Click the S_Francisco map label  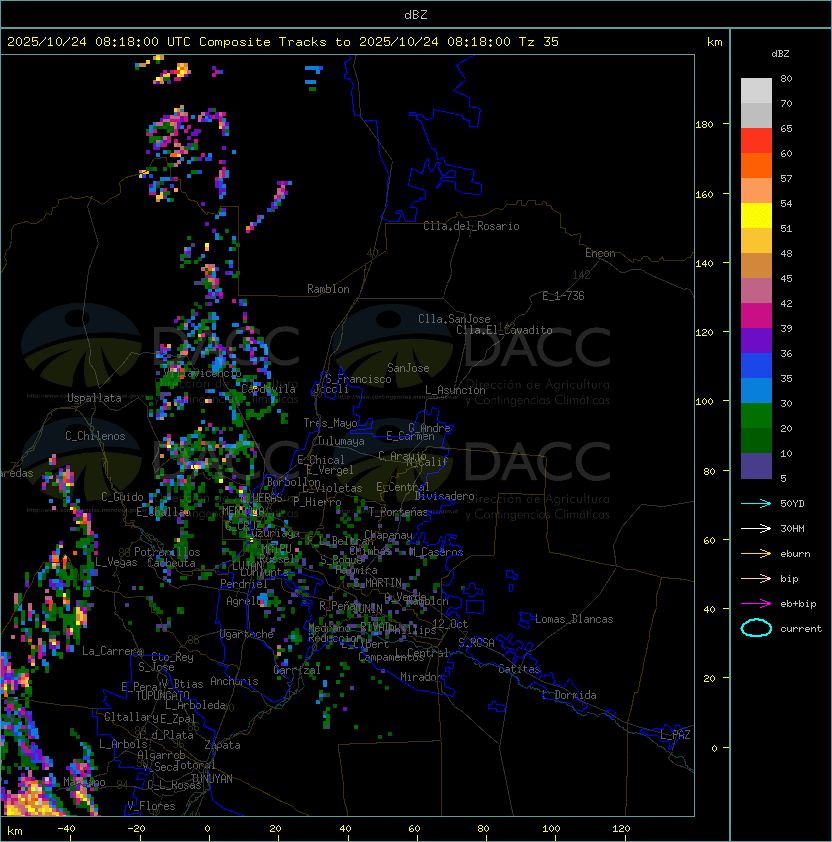coord(358,380)
